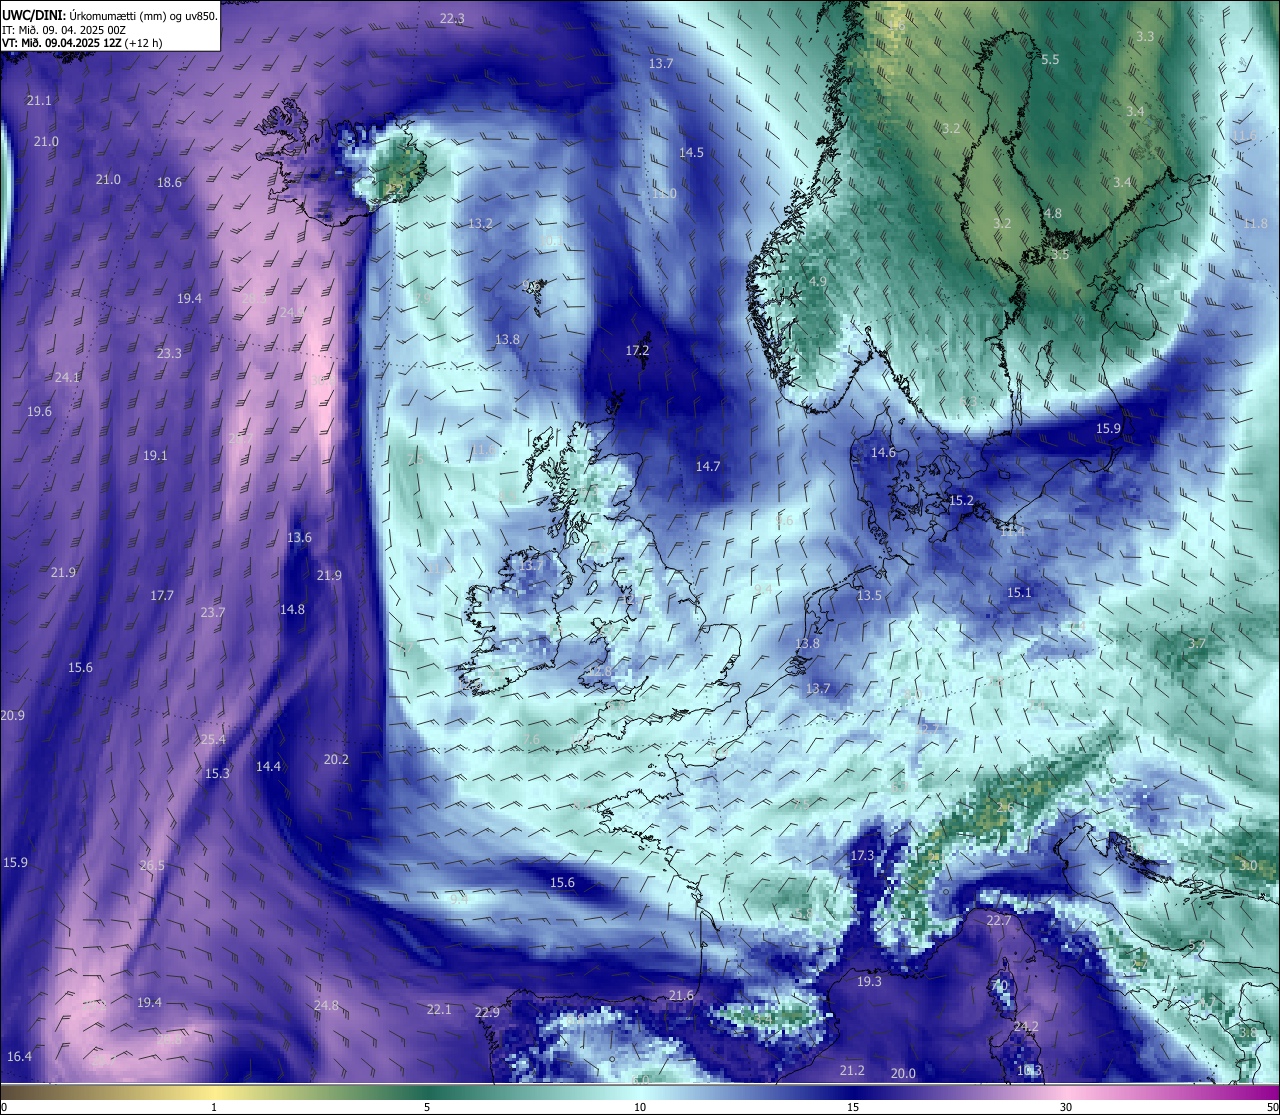Click the 14.7 value over the North Sea
This screenshot has height=1115, width=1280.
point(708,467)
